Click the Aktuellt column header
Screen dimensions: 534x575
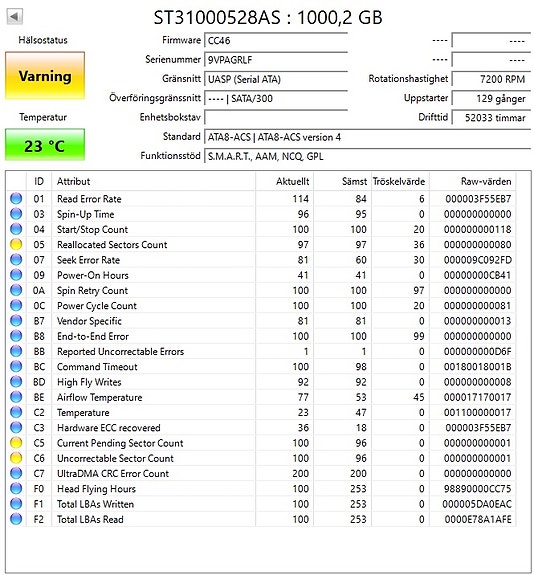[285, 181]
